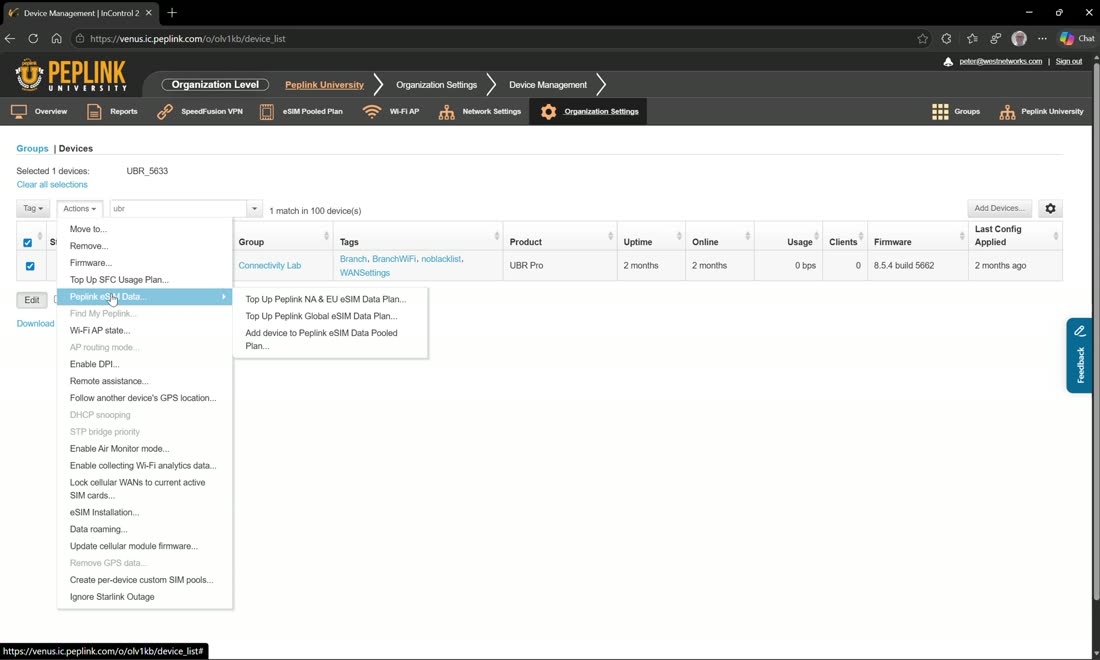Collapse the Actions dropdown
The image size is (1100, 660).
[x=79, y=208]
